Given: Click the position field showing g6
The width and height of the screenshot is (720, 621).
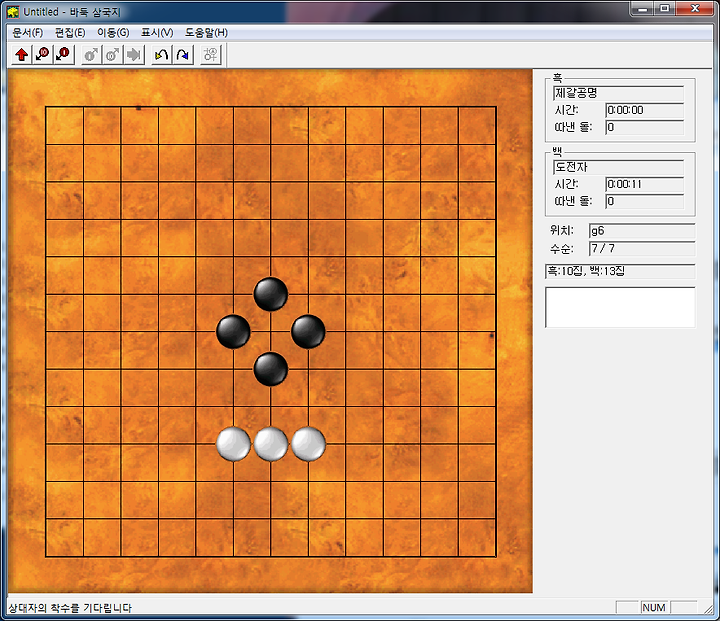Looking at the screenshot, I should [x=642, y=231].
